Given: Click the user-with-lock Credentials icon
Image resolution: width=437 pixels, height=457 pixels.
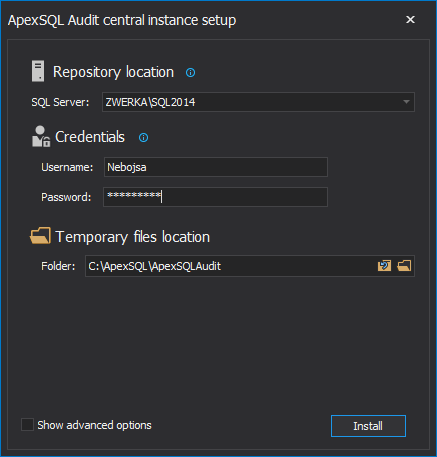Looking at the screenshot, I should tap(41, 136).
